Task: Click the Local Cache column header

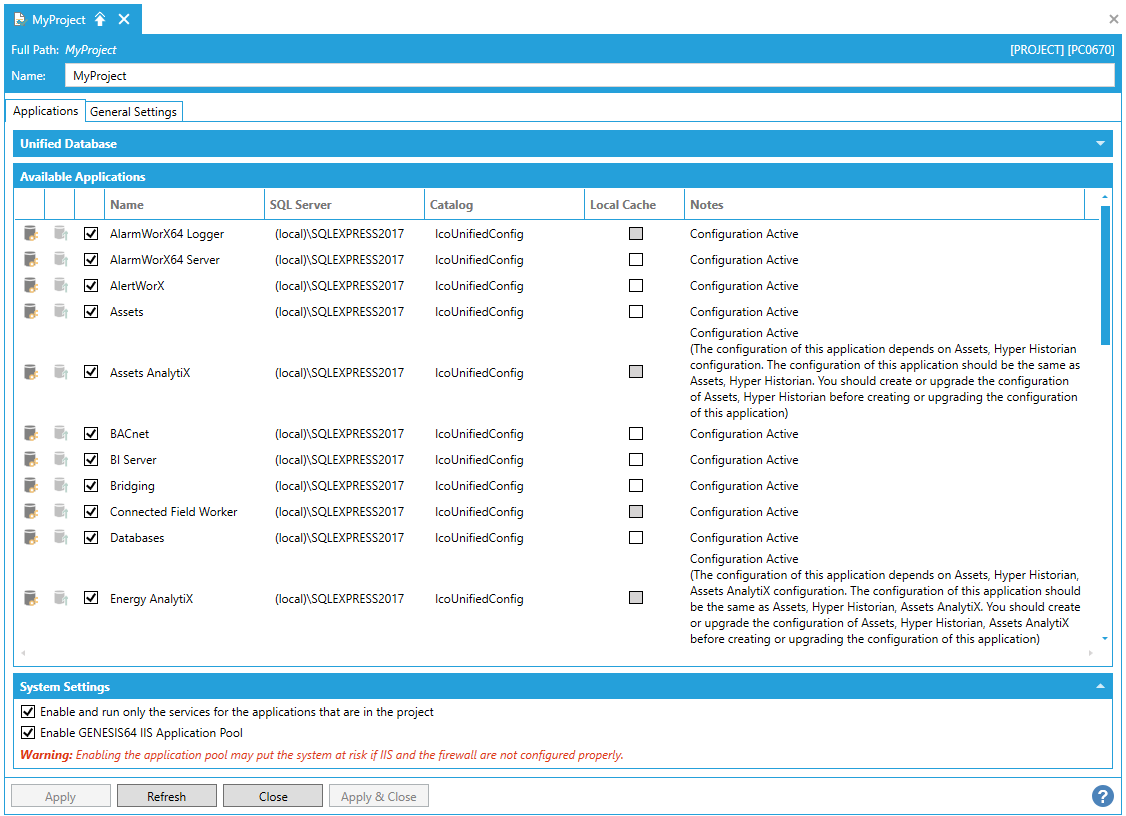Action: coord(634,205)
